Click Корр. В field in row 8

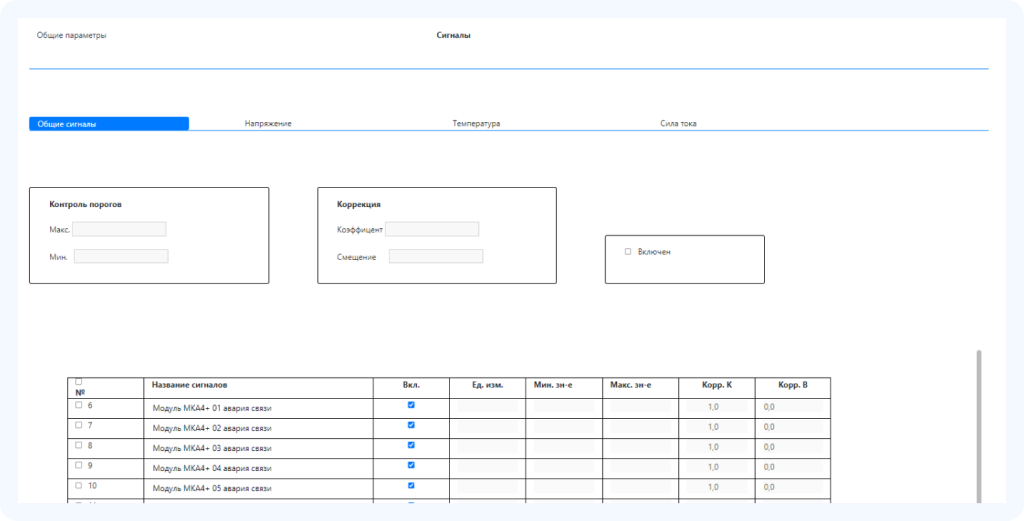pos(793,447)
